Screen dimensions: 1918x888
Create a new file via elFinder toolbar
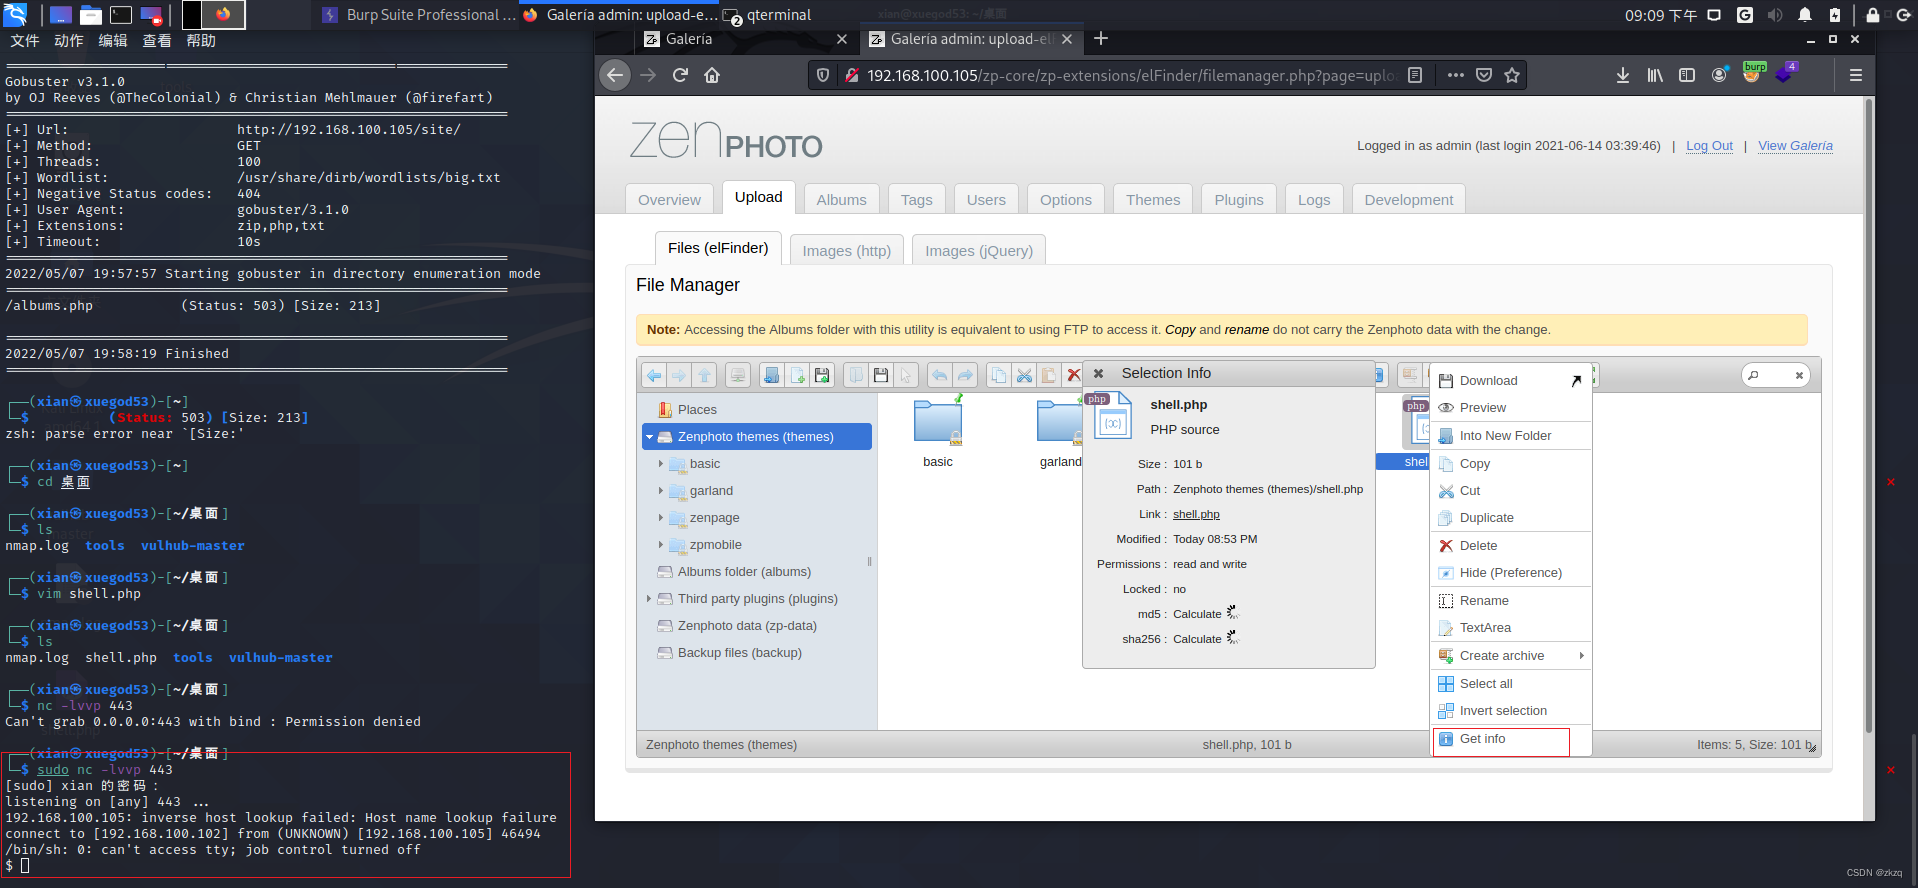(x=797, y=375)
